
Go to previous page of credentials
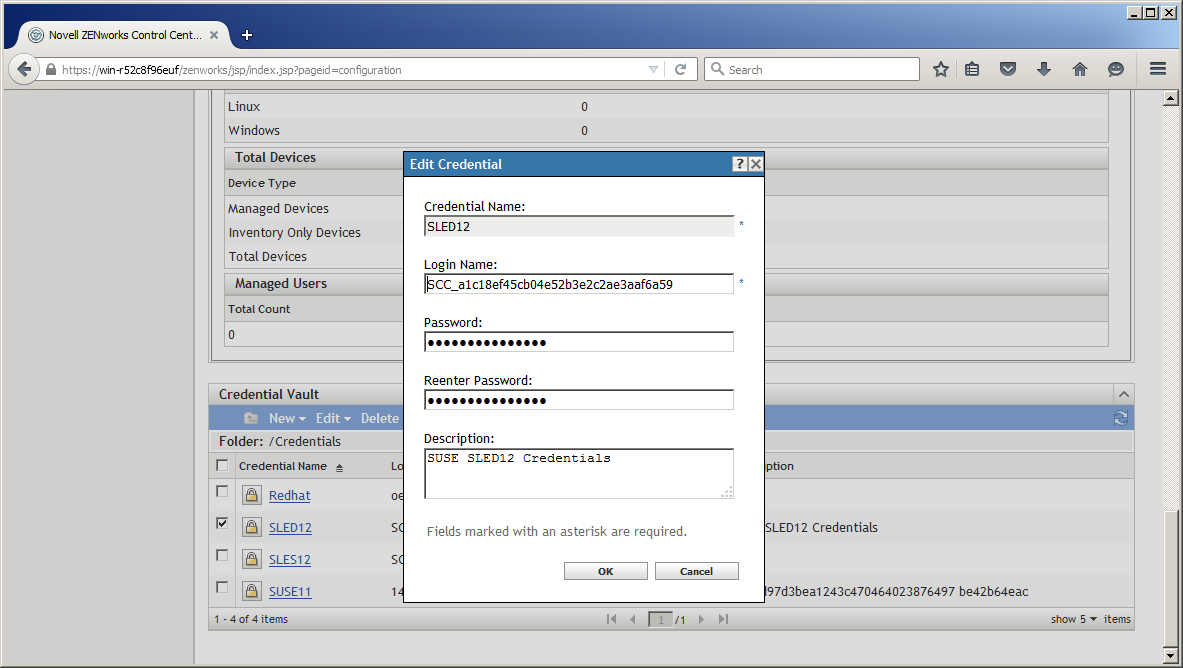(x=632, y=619)
